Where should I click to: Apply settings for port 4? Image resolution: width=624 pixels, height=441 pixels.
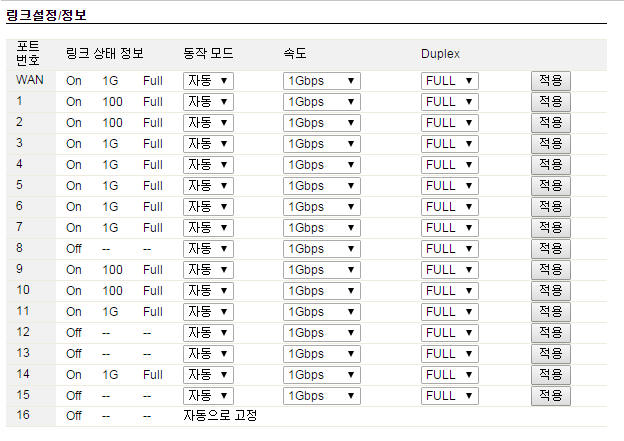click(x=551, y=165)
